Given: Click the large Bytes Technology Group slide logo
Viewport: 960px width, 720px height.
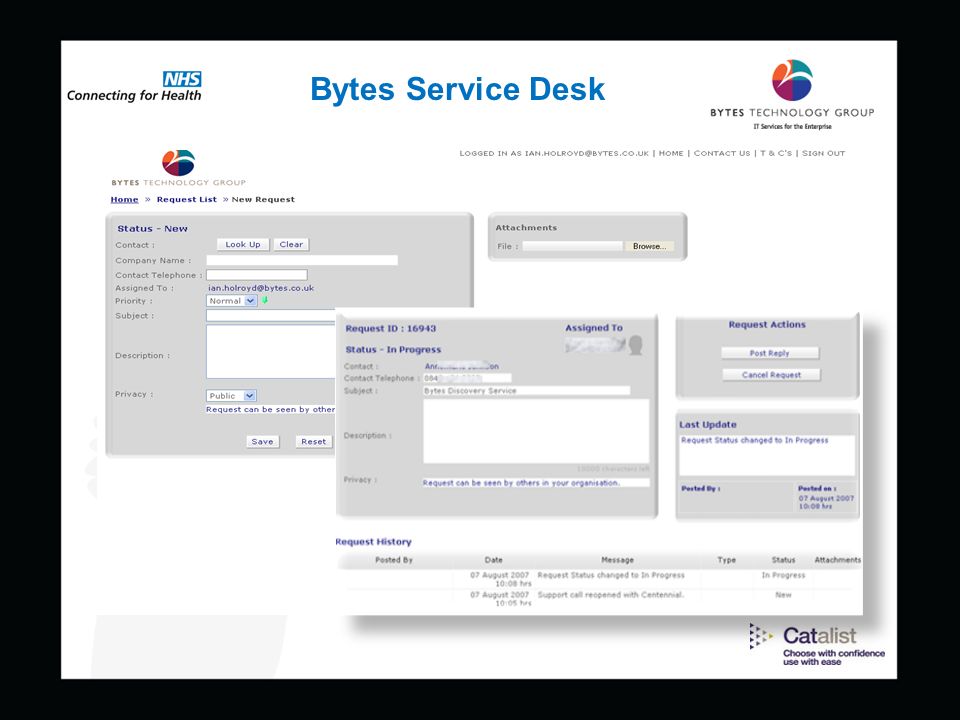Looking at the screenshot, I should [792, 94].
